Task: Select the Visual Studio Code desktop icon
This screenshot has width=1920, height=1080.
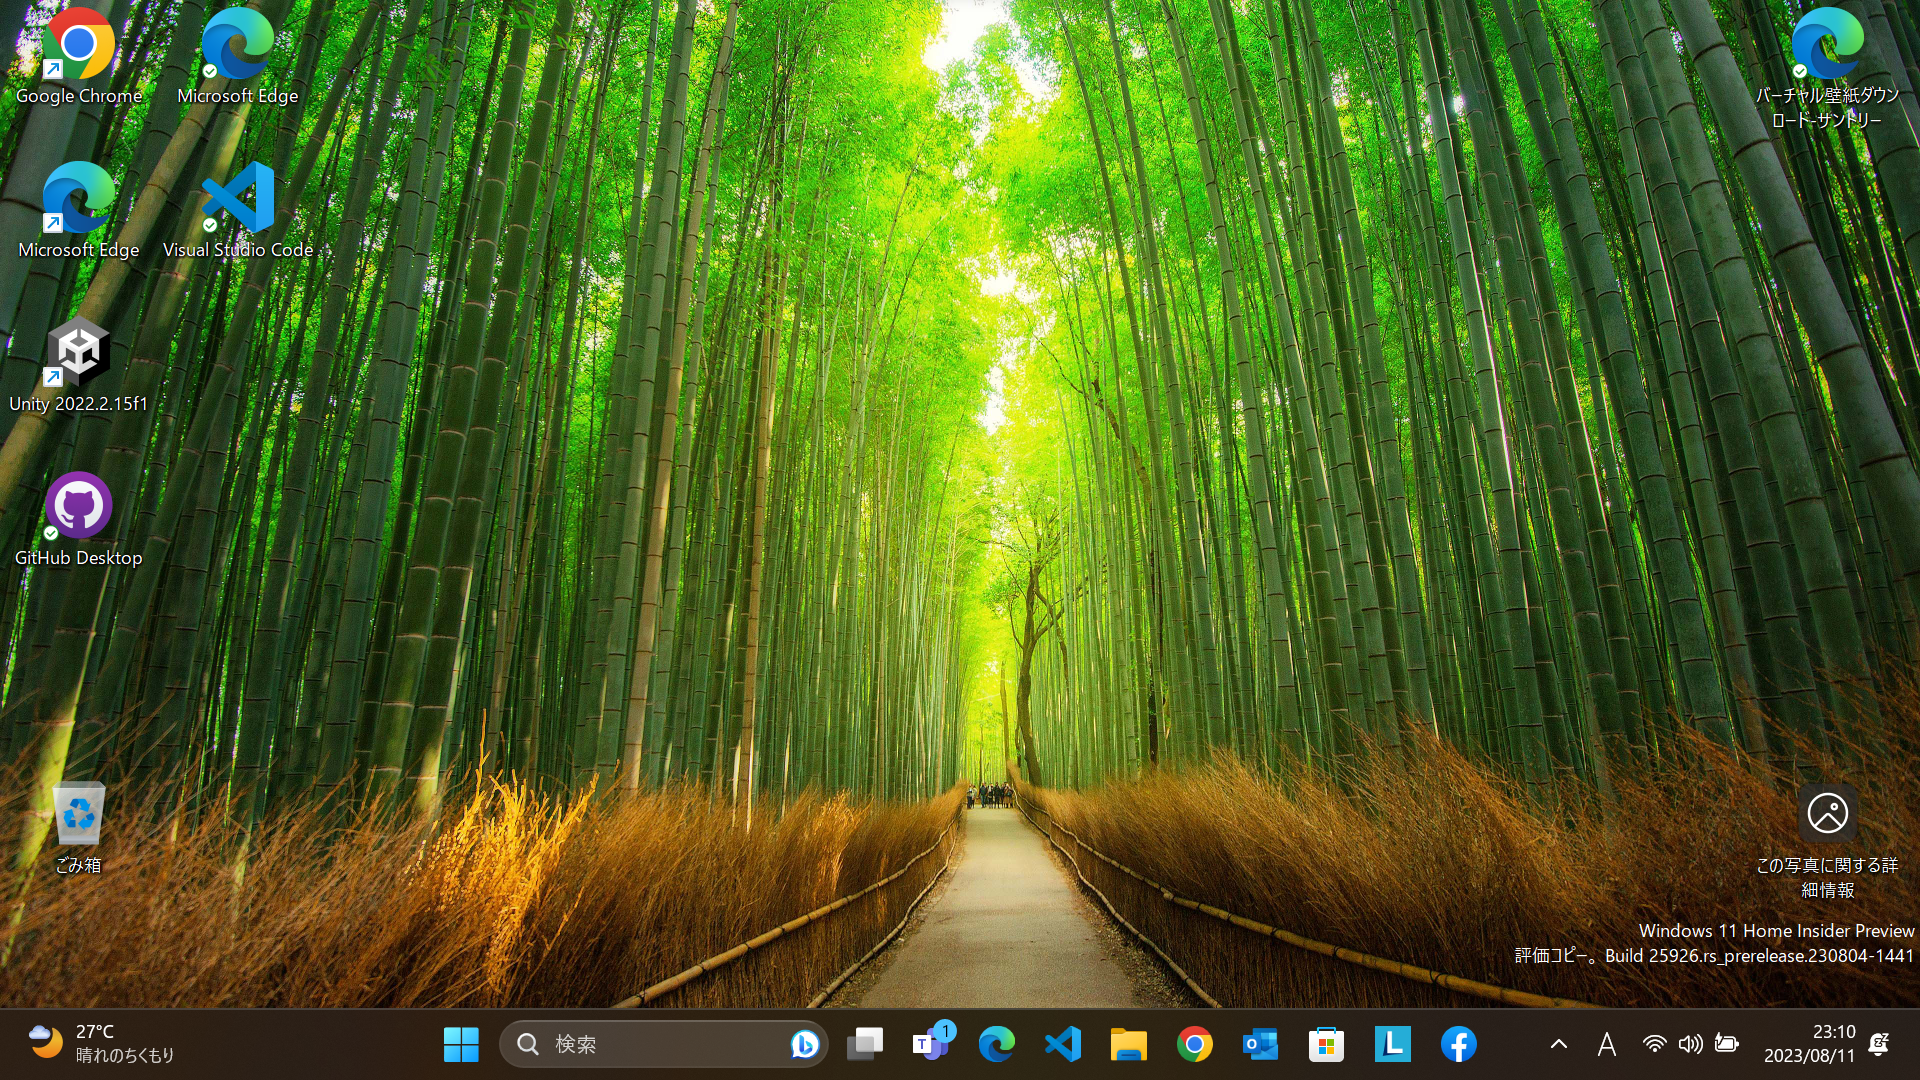Action: coord(237,211)
